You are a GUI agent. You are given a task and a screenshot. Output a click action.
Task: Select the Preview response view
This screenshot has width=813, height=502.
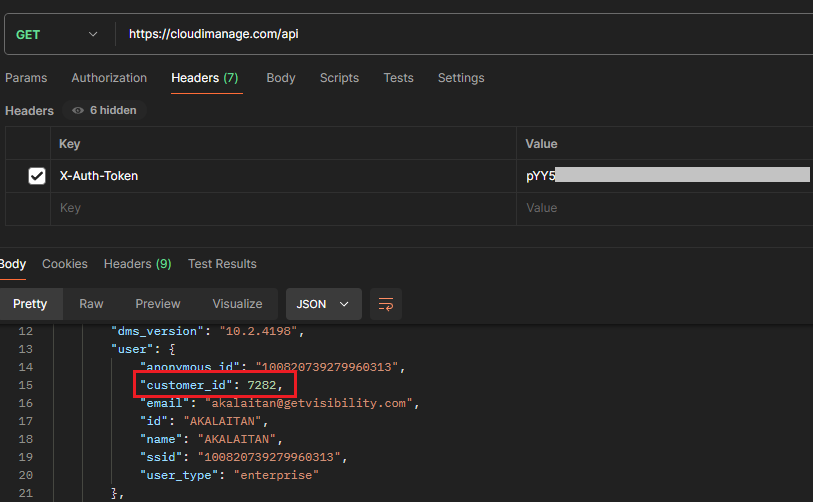tap(158, 303)
